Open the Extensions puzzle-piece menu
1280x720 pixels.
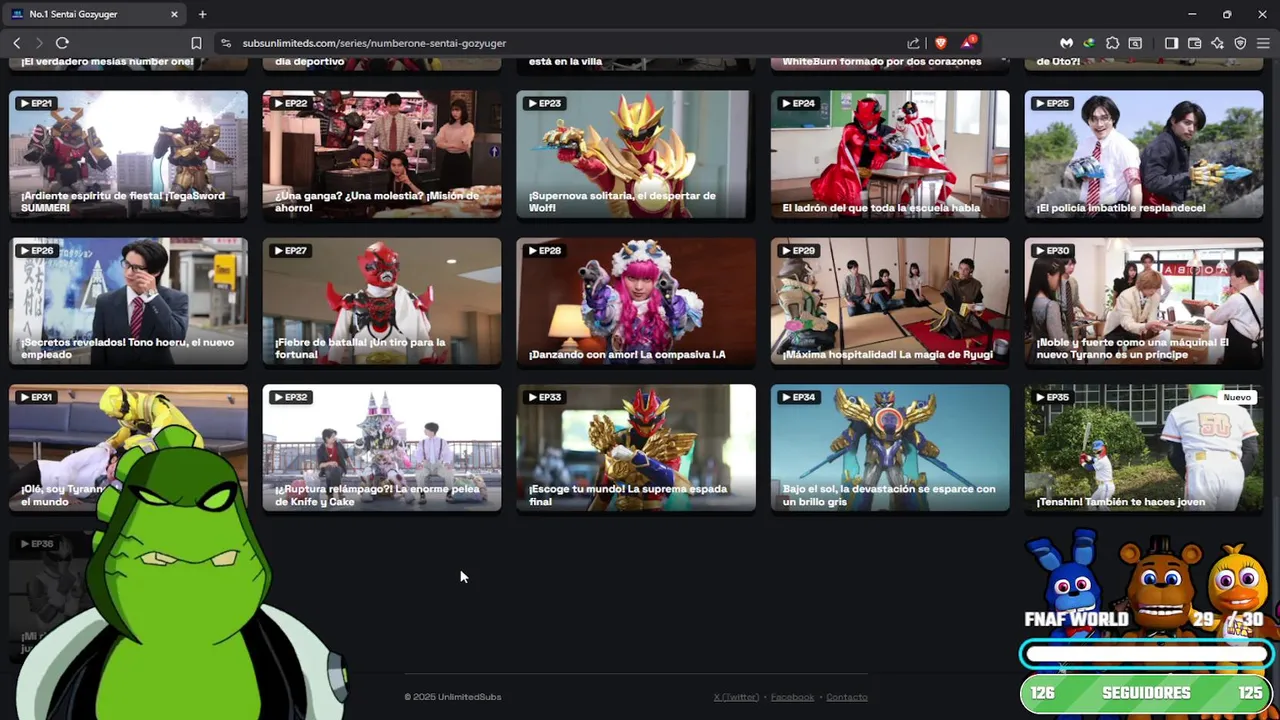pyautogui.click(x=1112, y=43)
